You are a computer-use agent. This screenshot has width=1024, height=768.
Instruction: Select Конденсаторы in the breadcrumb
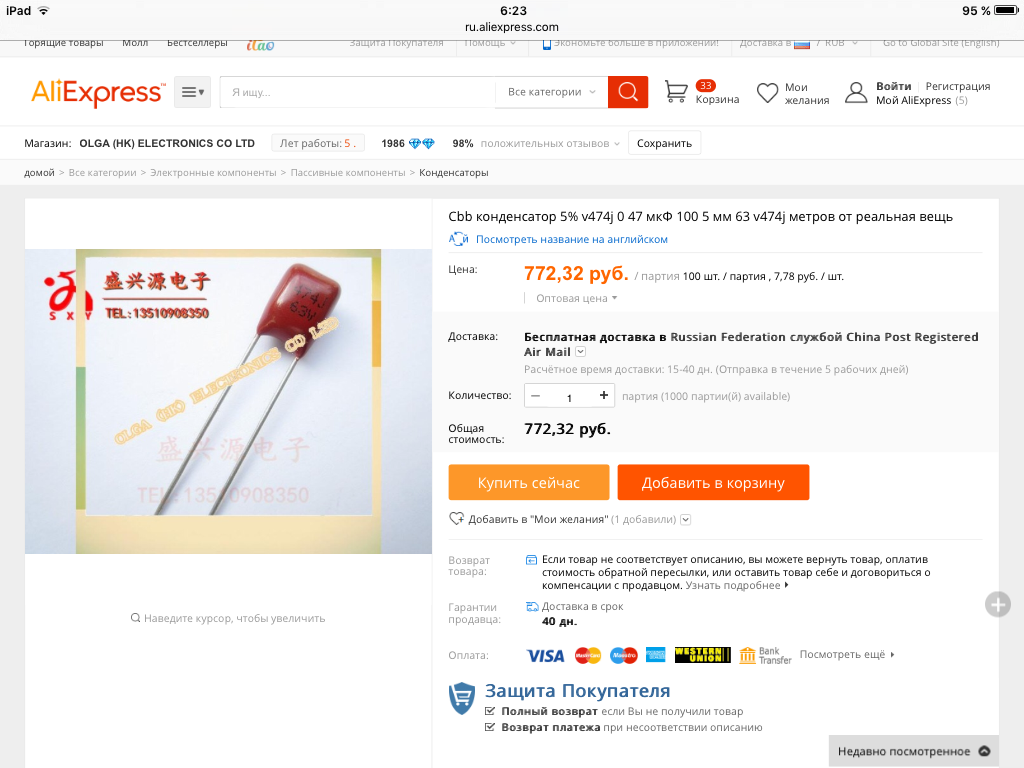pos(453,172)
